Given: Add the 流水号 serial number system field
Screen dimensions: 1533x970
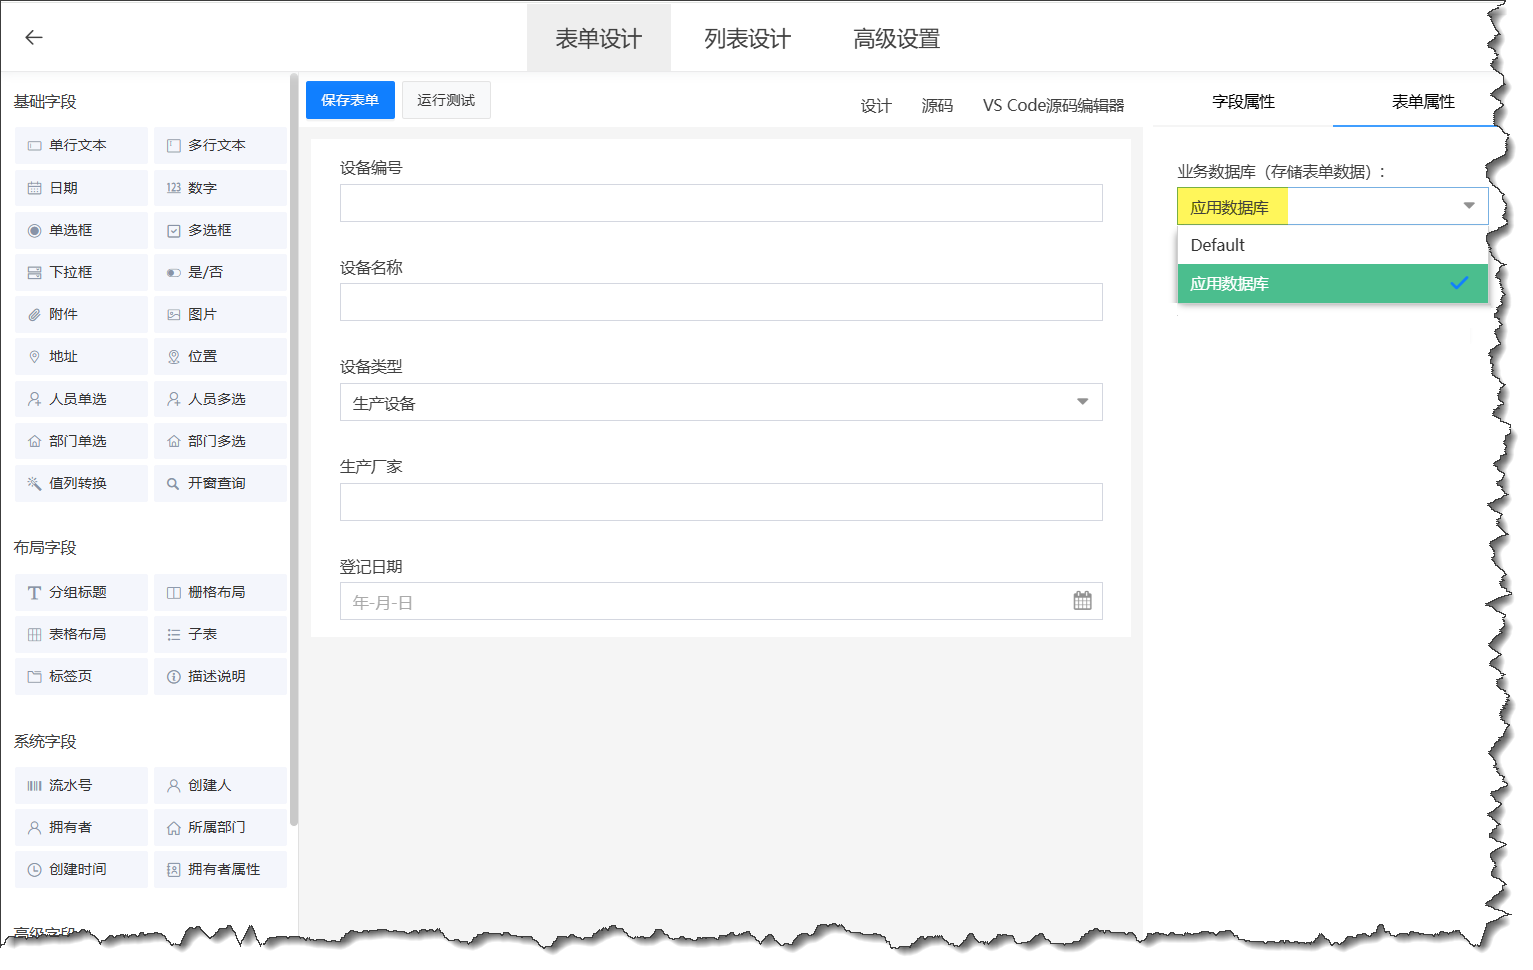Looking at the screenshot, I should 80,785.
